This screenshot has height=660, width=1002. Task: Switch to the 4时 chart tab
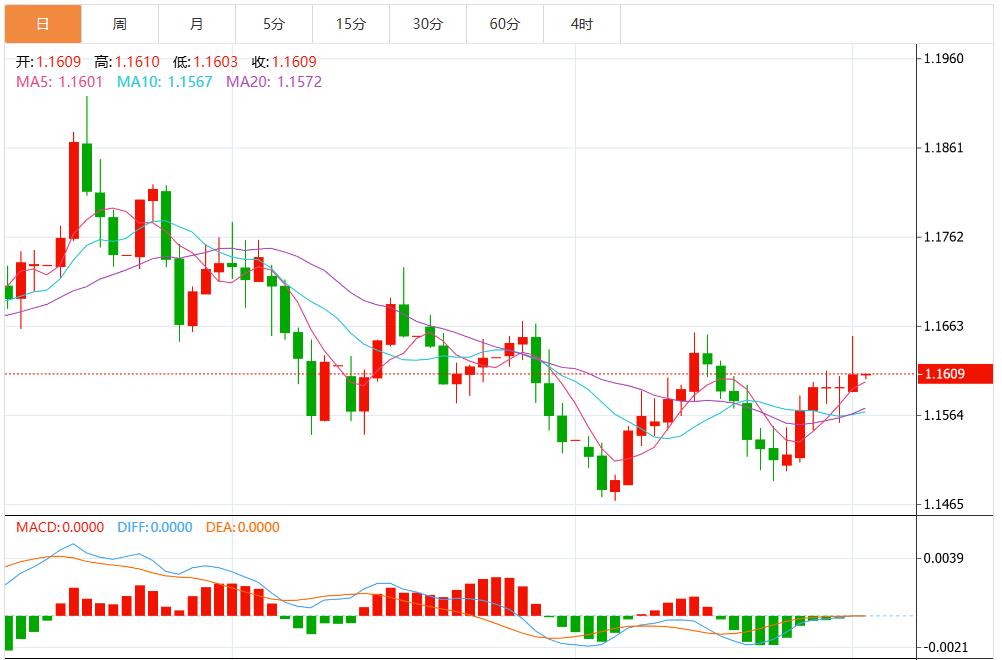click(581, 24)
